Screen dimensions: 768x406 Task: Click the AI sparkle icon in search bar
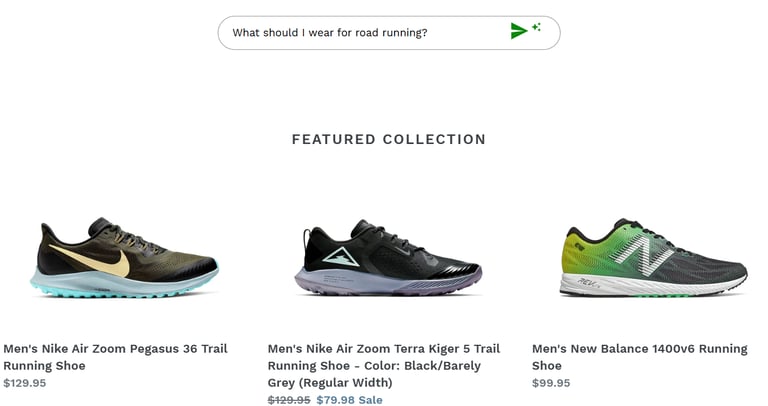tap(537, 27)
